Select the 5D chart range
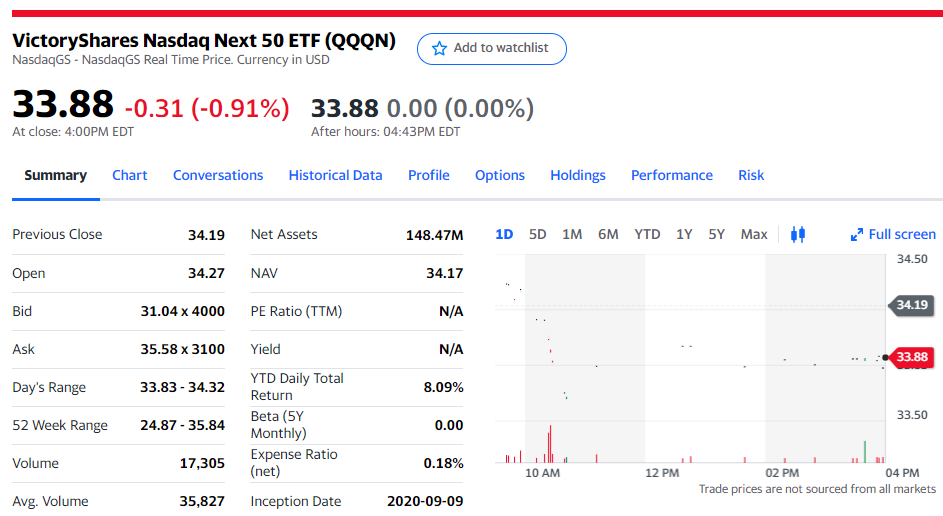This screenshot has width=943, height=516. point(537,234)
